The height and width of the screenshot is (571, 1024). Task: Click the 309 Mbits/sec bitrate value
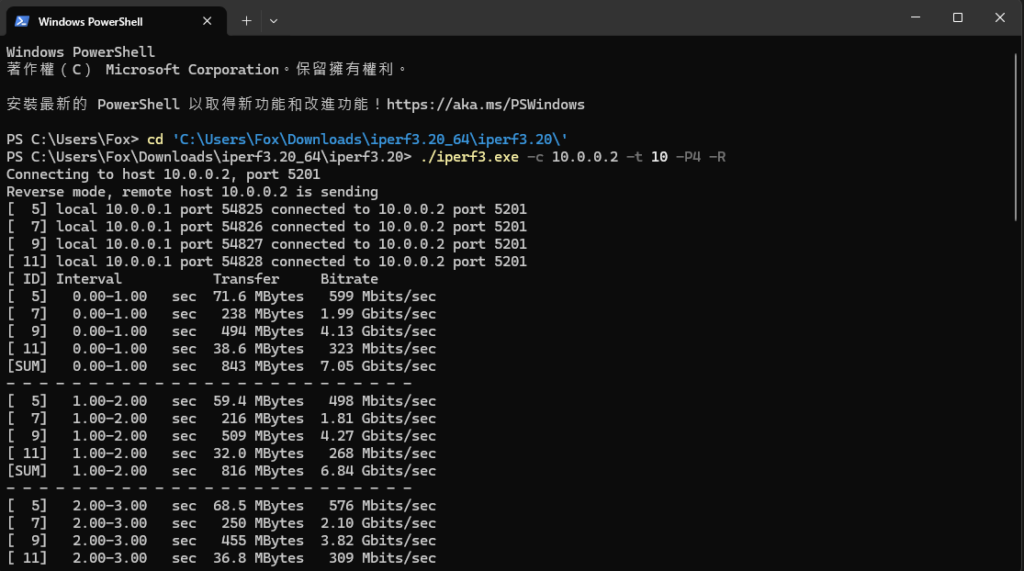coord(382,557)
